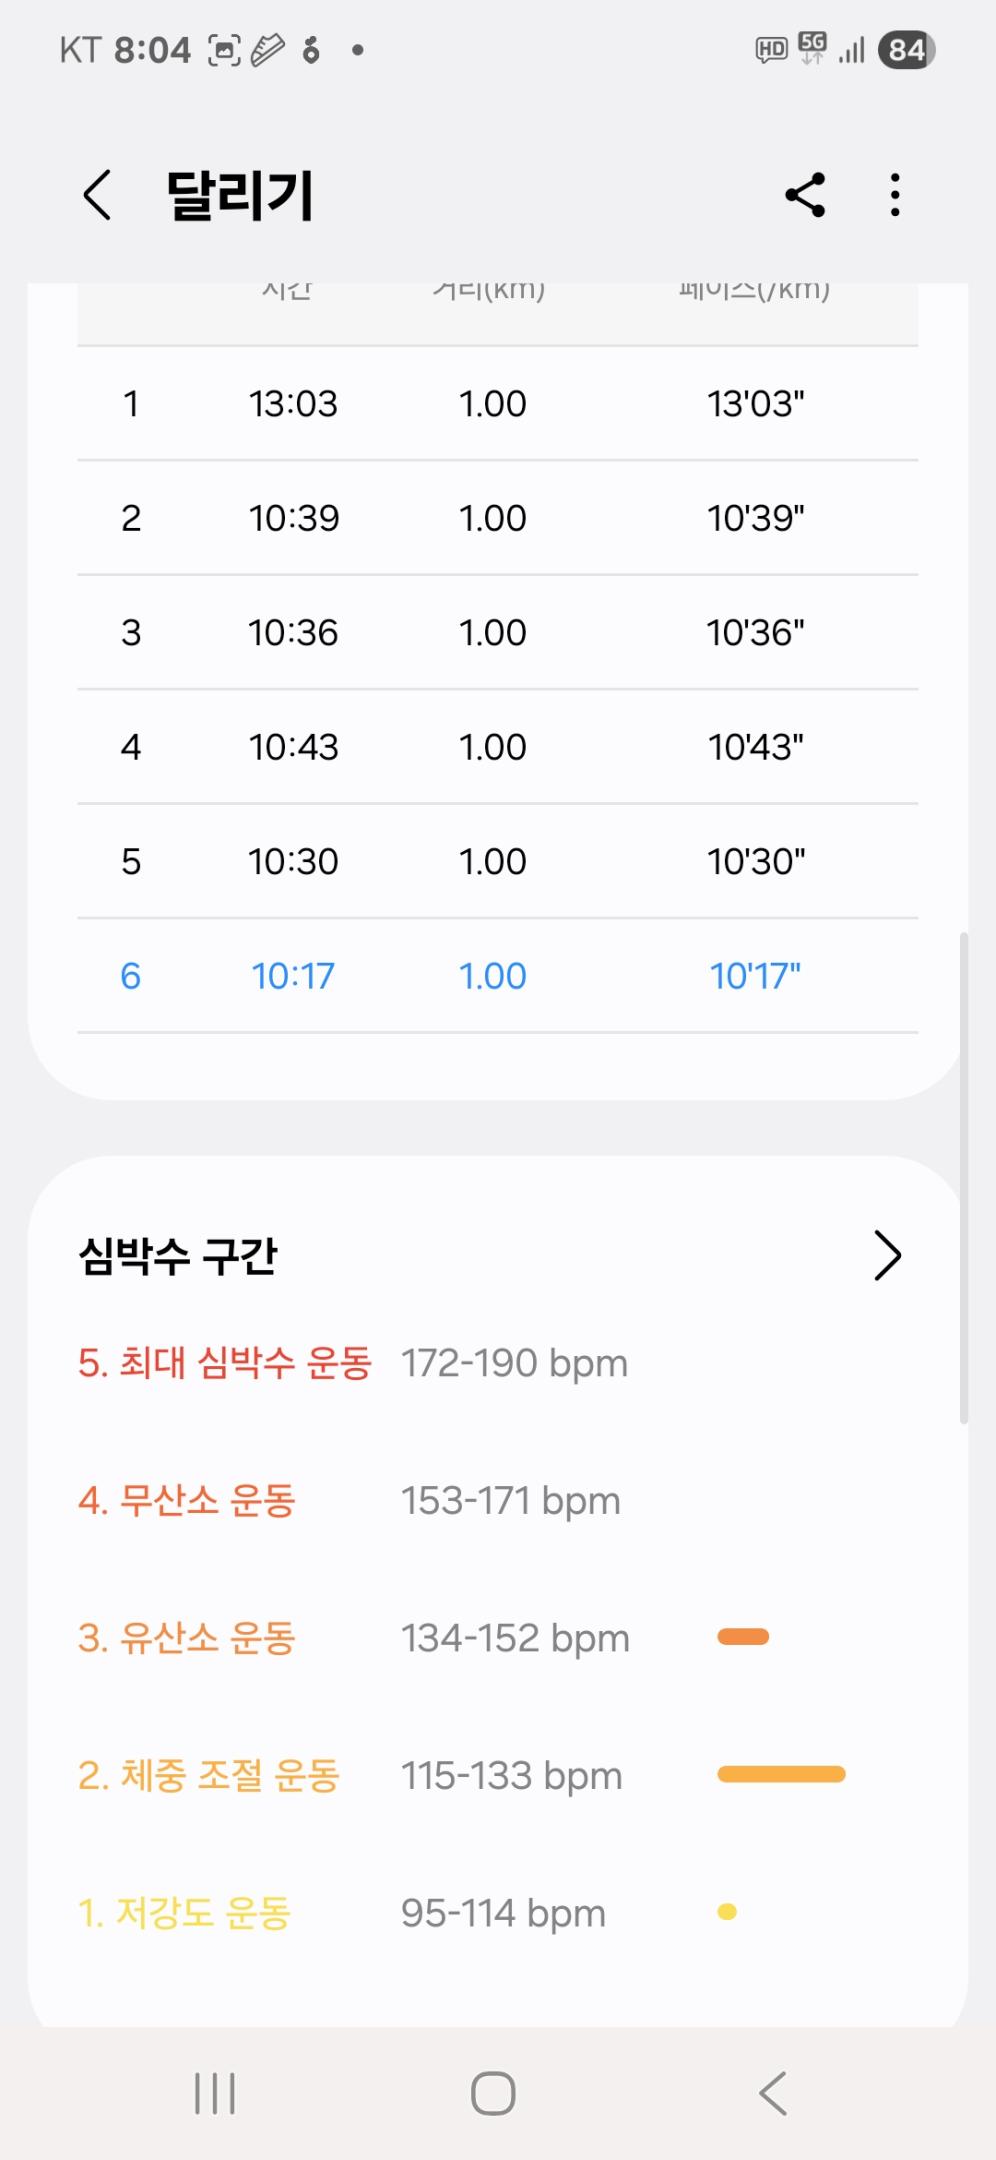Select lap 4 row with 10:43 time
Screen dimensions: 996x2160
497,747
